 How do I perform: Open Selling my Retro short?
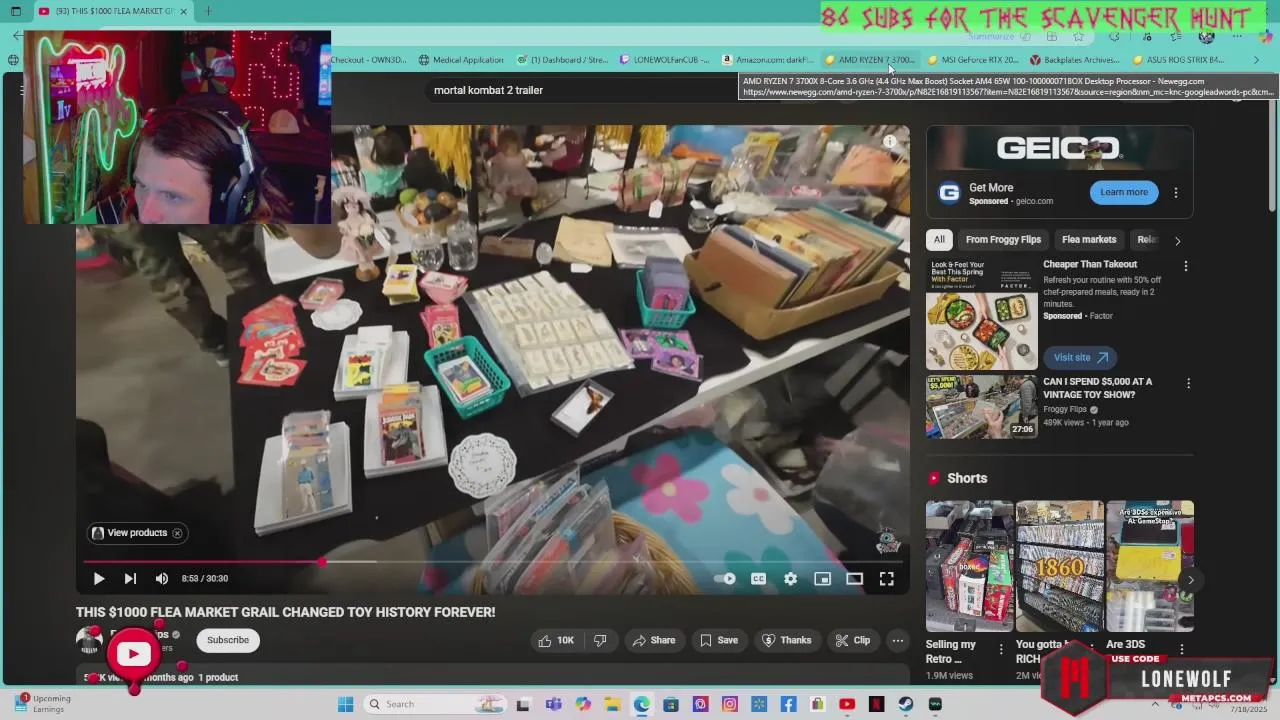coord(969,566)
